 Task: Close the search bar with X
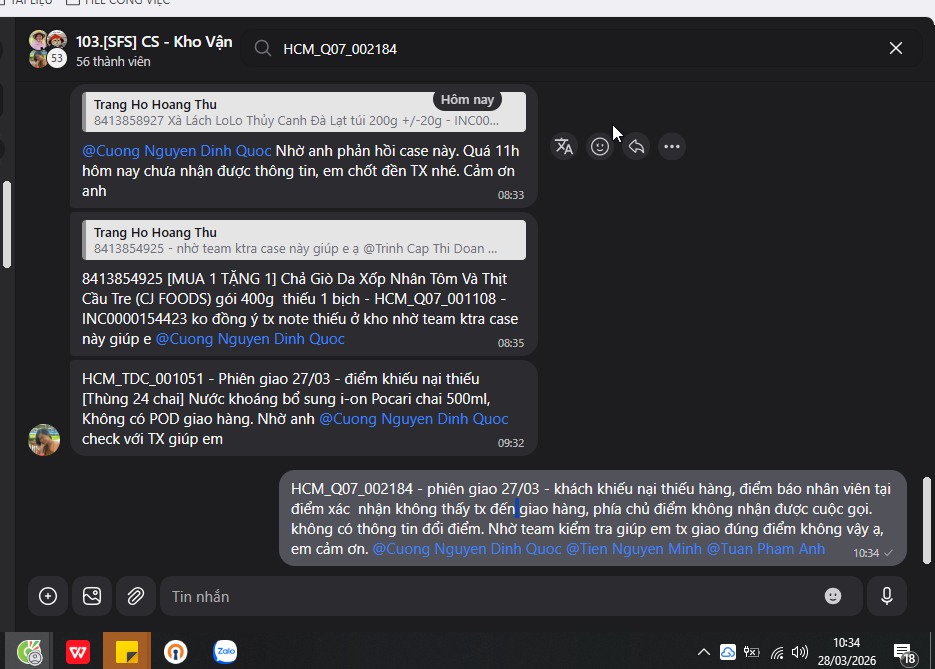tap(896, 48)
